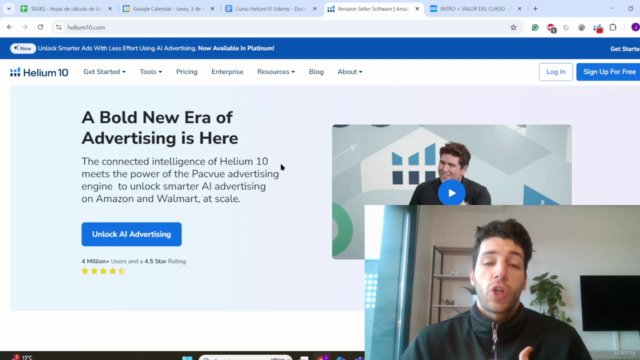Open the Chrome profile avatar
Viewport: 640px width, 360px height.
coord(635,27)
